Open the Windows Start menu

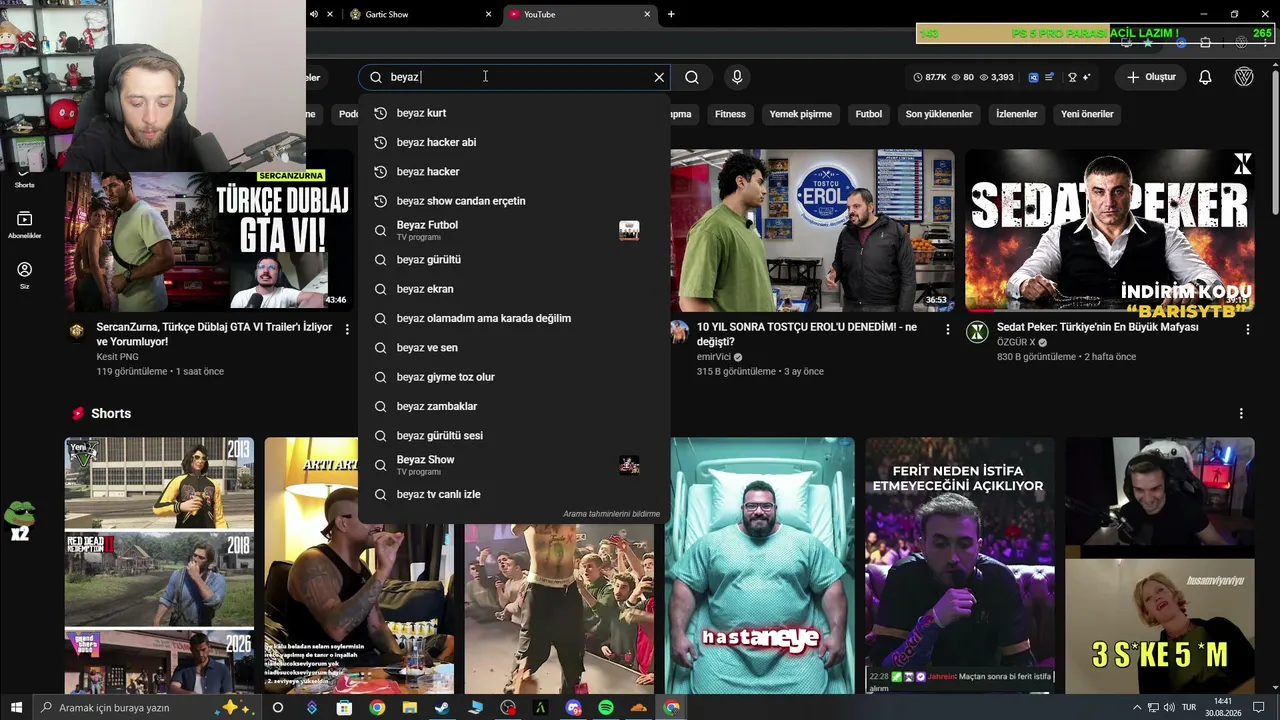pos(16,708)
